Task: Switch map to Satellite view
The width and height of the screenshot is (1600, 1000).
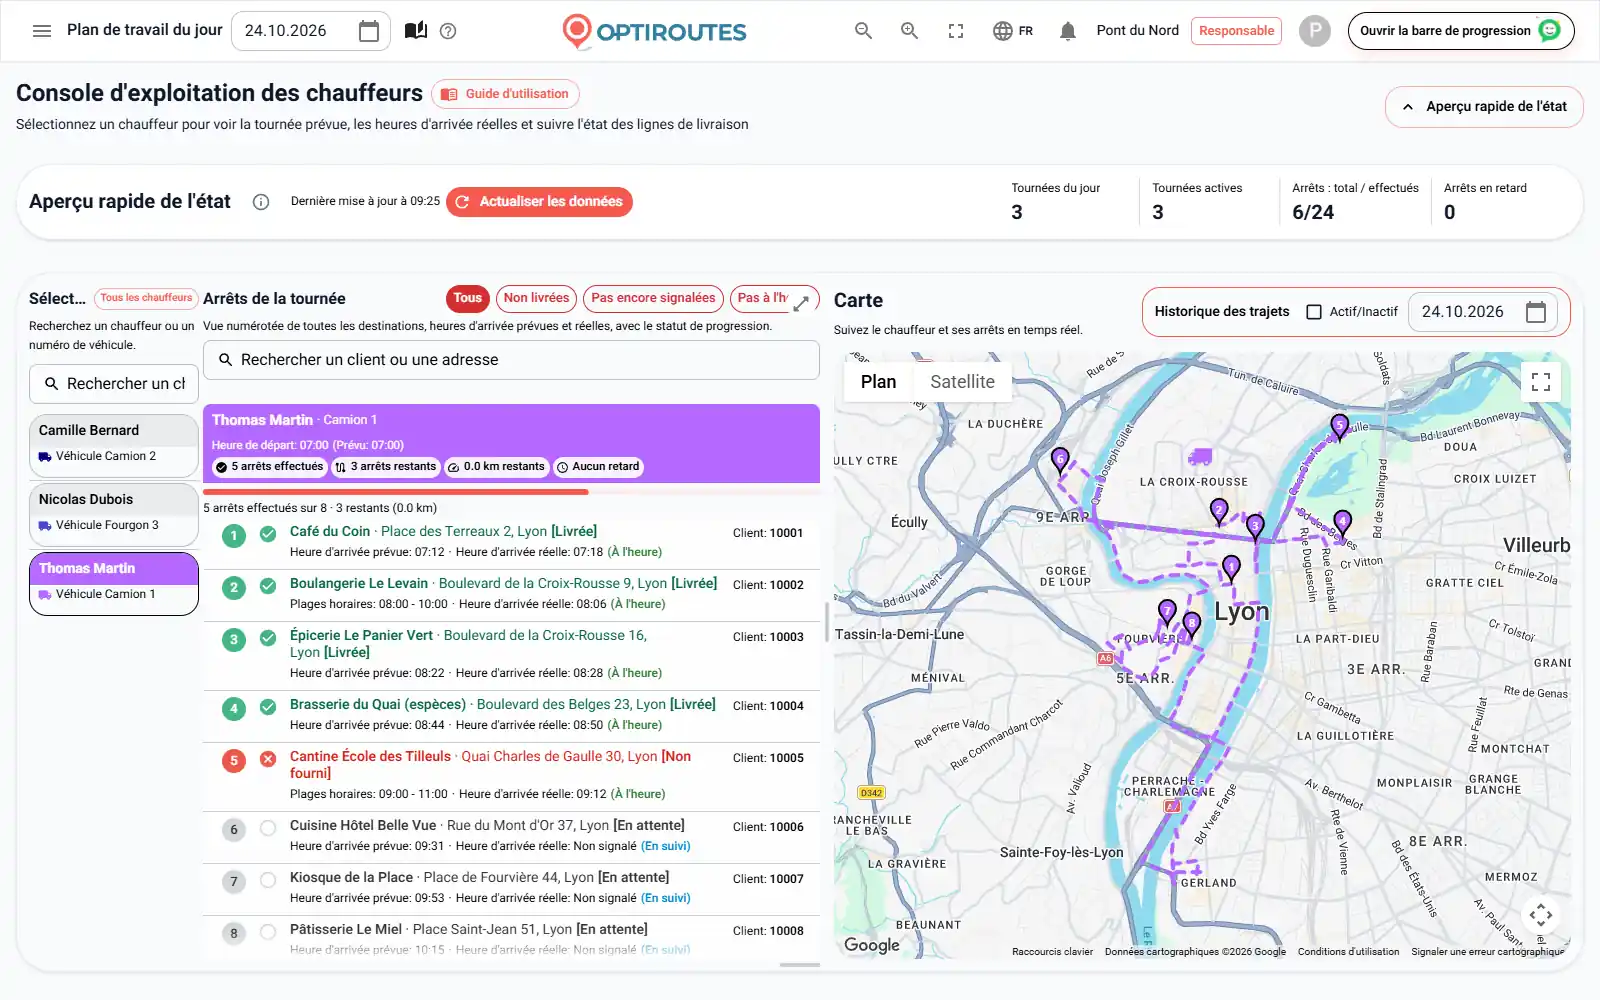Action: [962, 382]
